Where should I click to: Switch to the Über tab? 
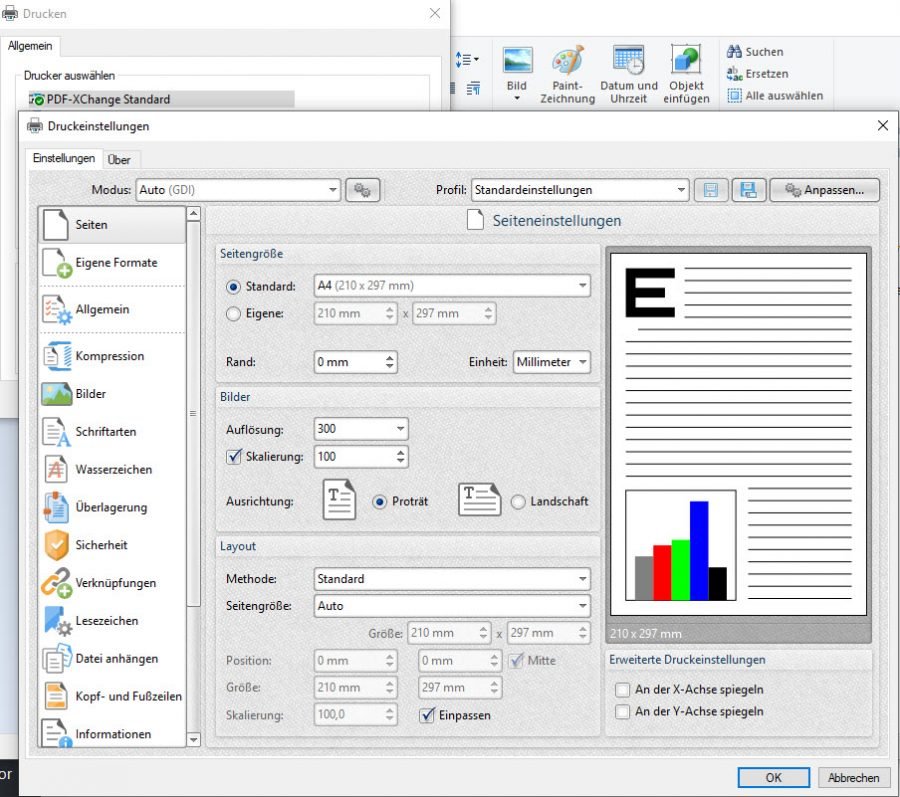(121, 159)
